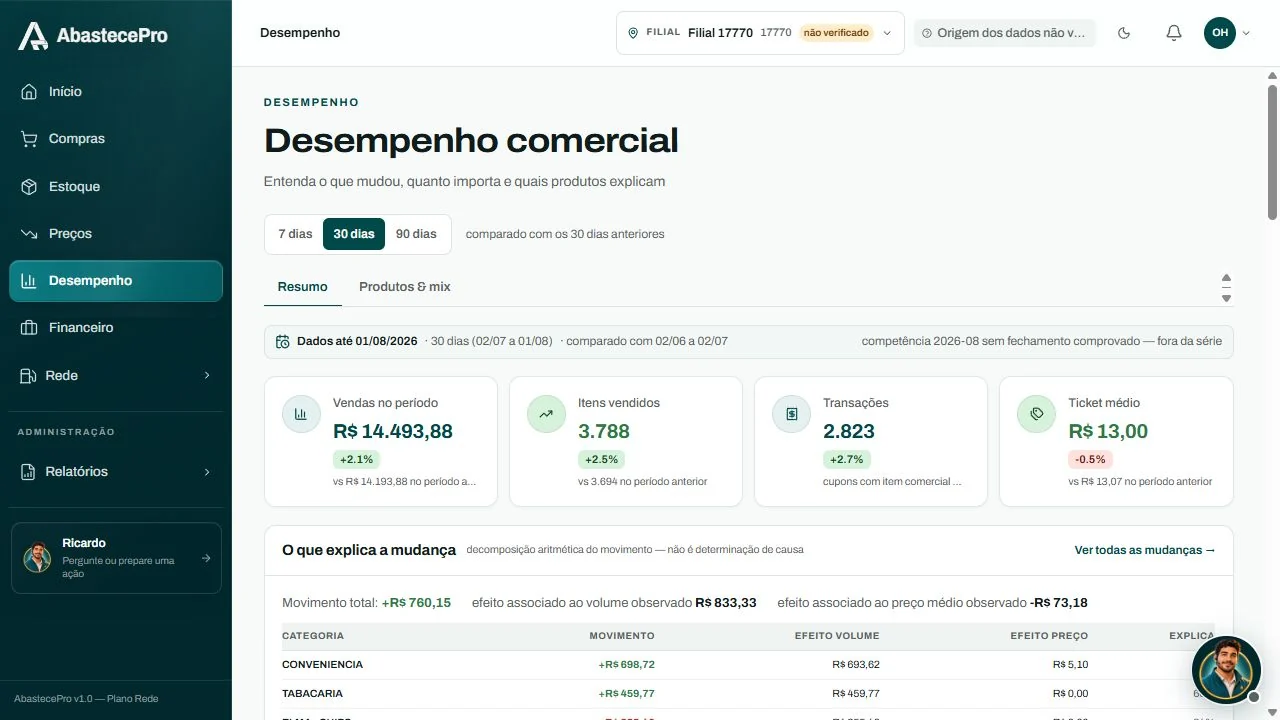Go to Estoque section
This screenshot has width=1280, height=720.
pos(116,187)
